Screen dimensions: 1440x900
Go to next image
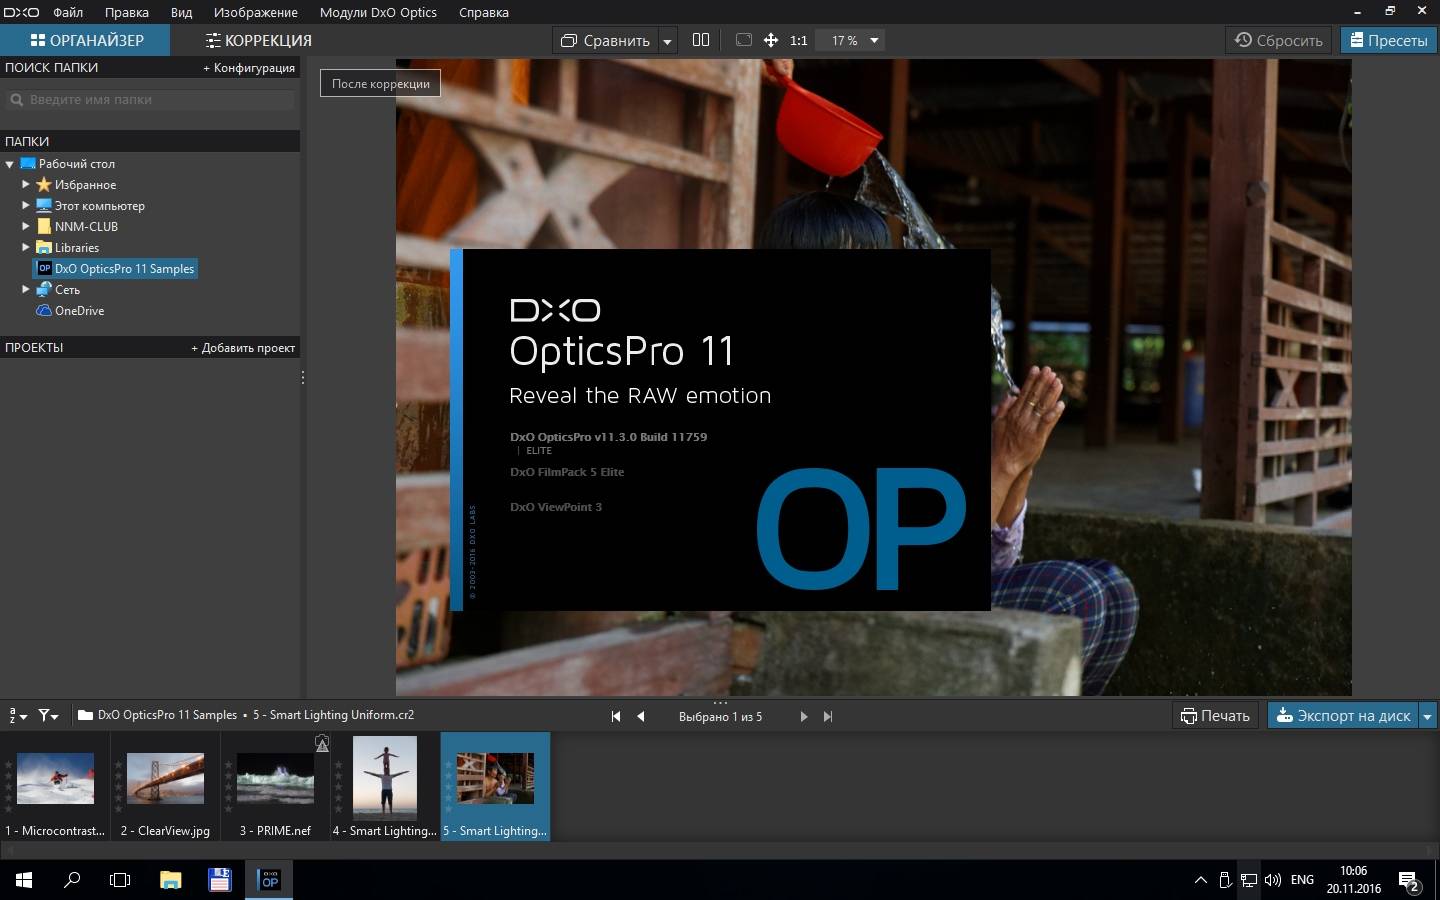click(803, 716)
